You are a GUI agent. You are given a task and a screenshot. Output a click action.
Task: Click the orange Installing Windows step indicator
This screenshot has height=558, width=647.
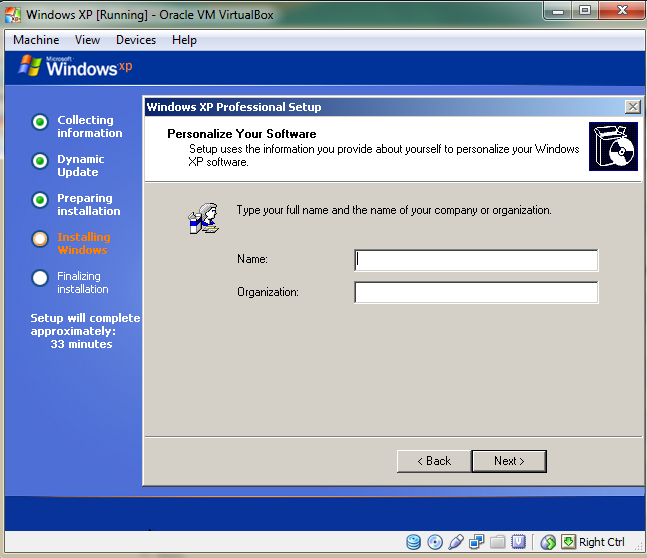click(x=40, y=239)
